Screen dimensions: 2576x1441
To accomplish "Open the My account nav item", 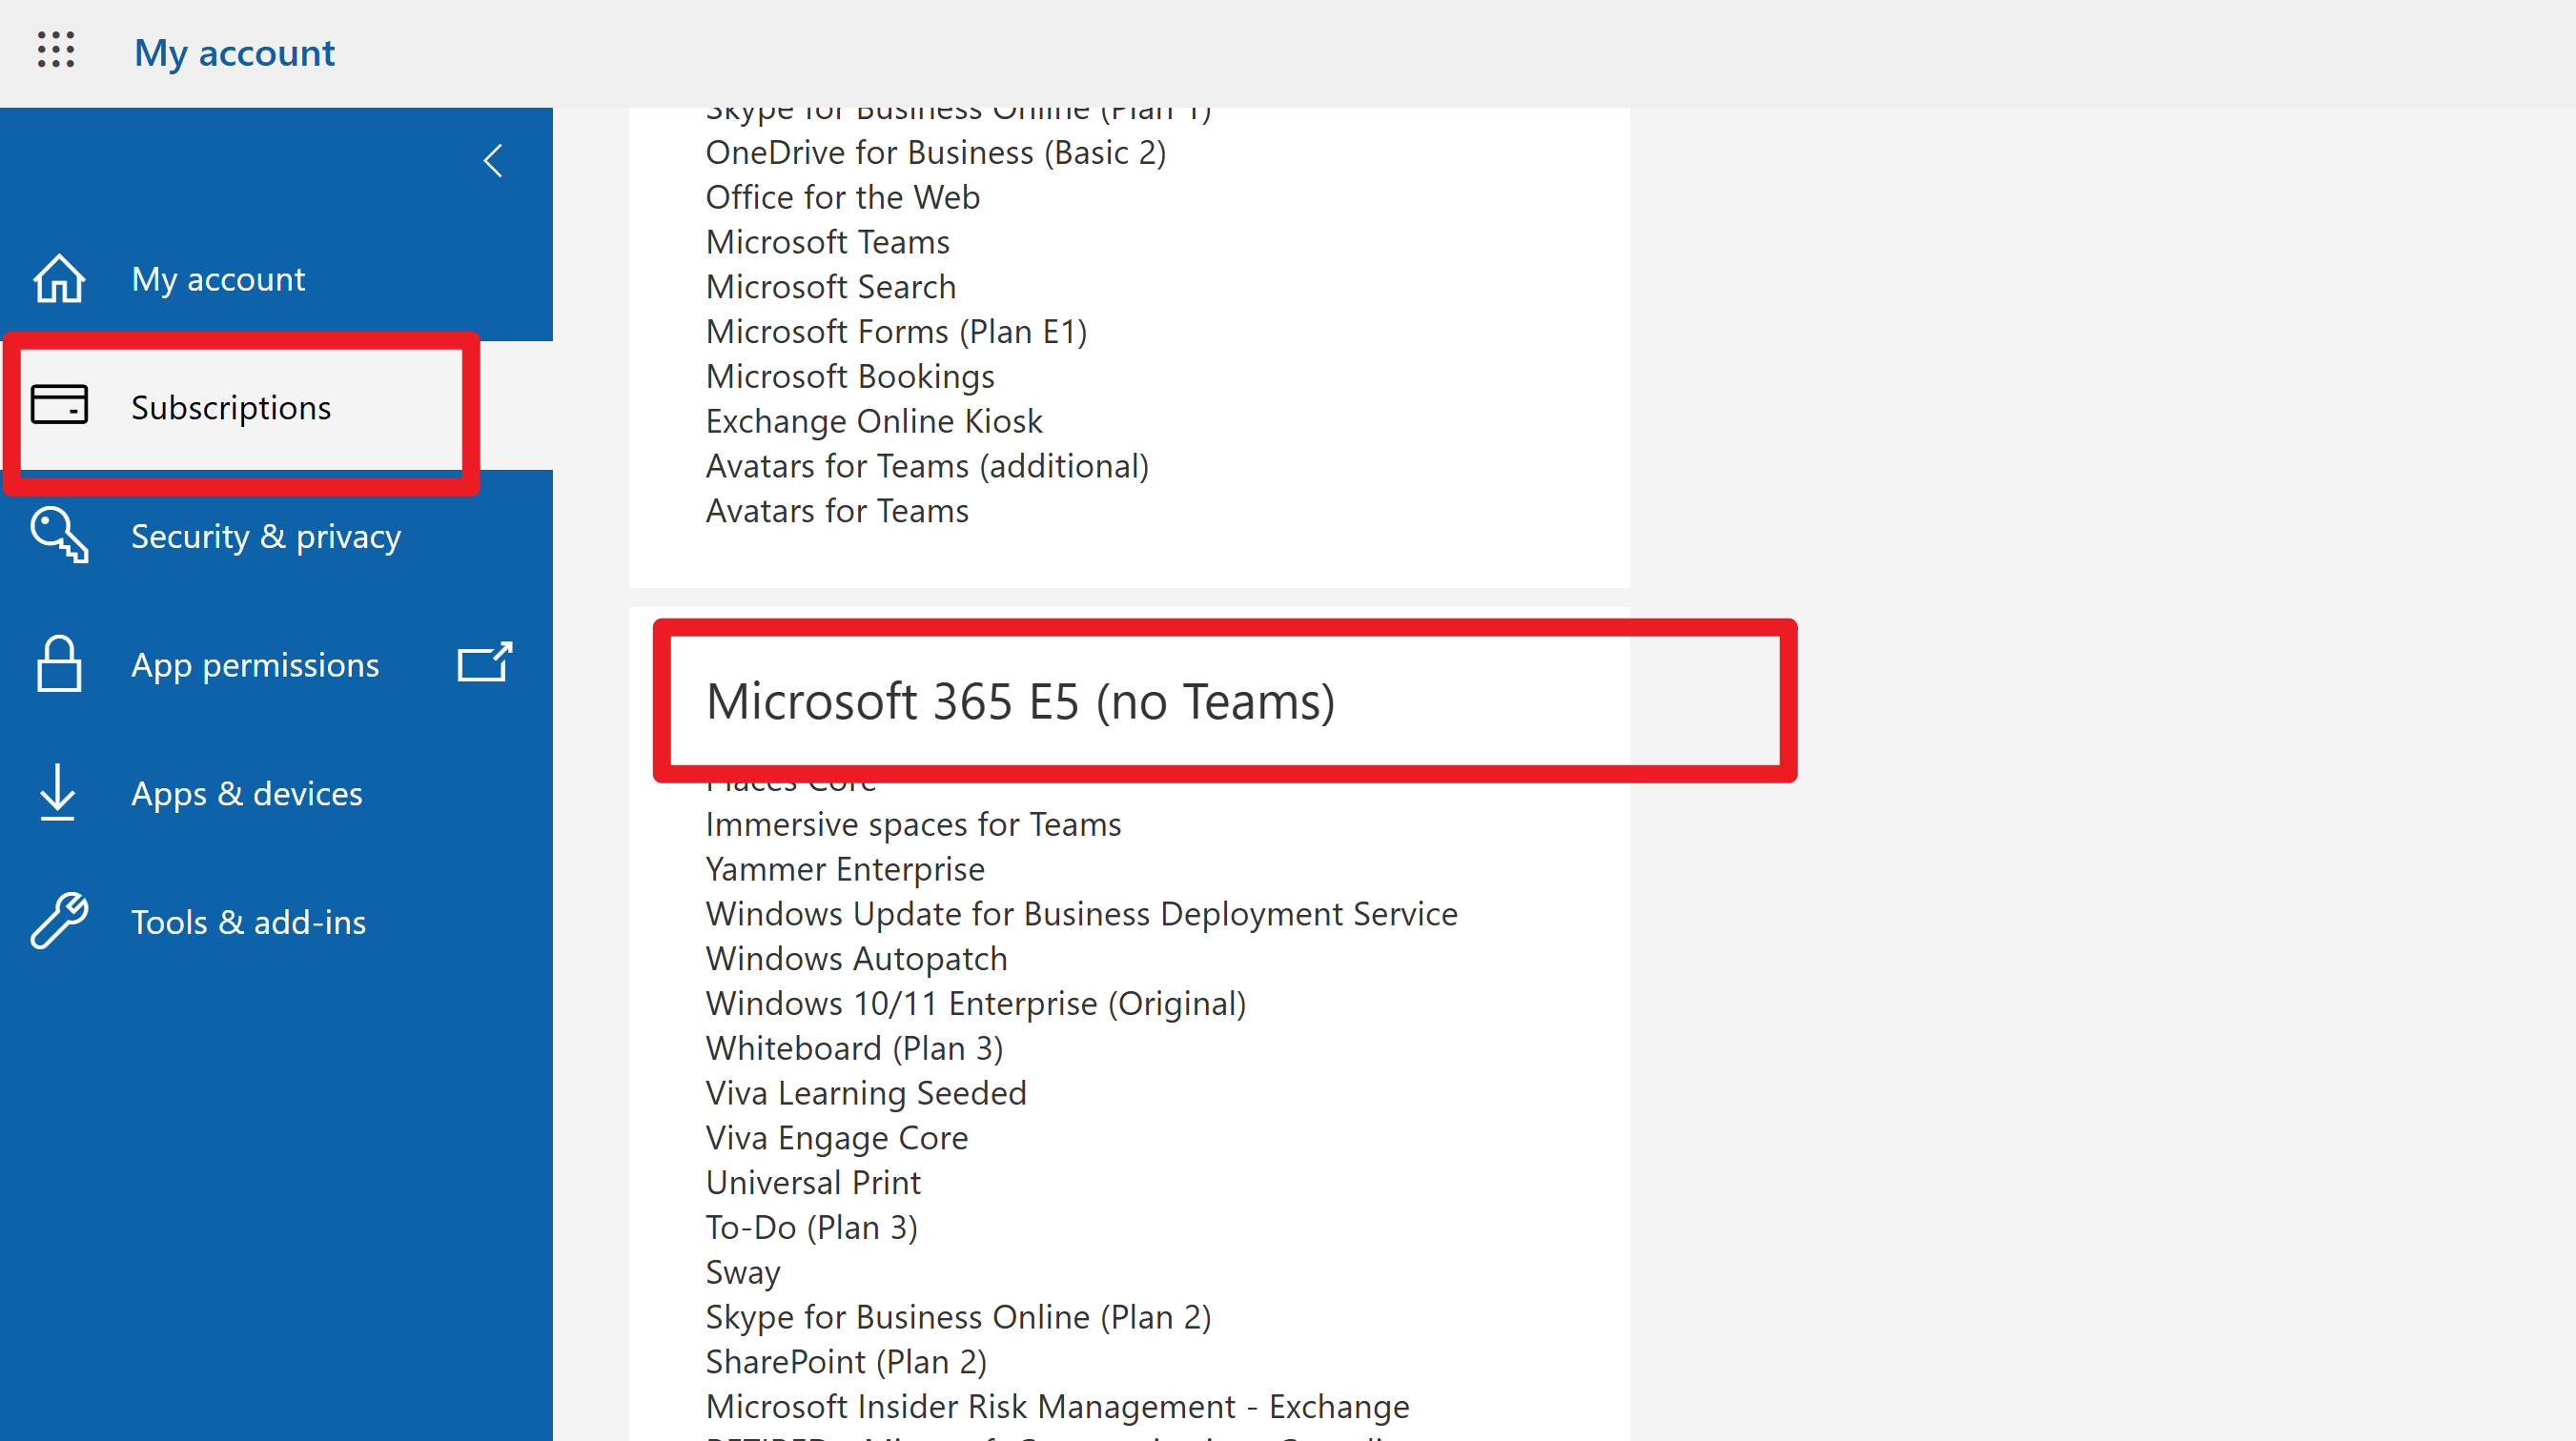I will pyautogui.click(x=218, y=279).
